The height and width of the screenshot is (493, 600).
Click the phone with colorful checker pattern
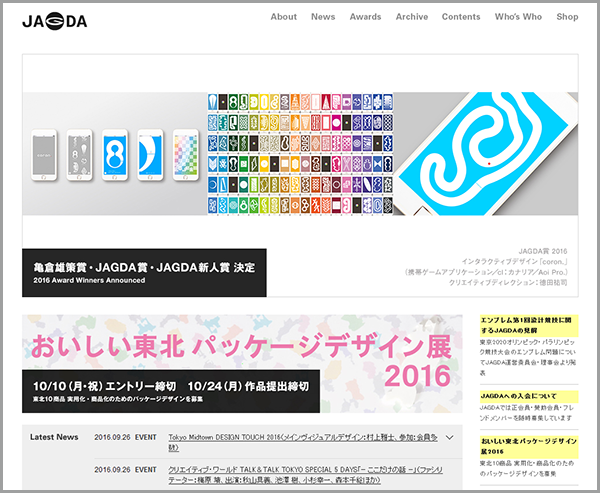point(186,155)
